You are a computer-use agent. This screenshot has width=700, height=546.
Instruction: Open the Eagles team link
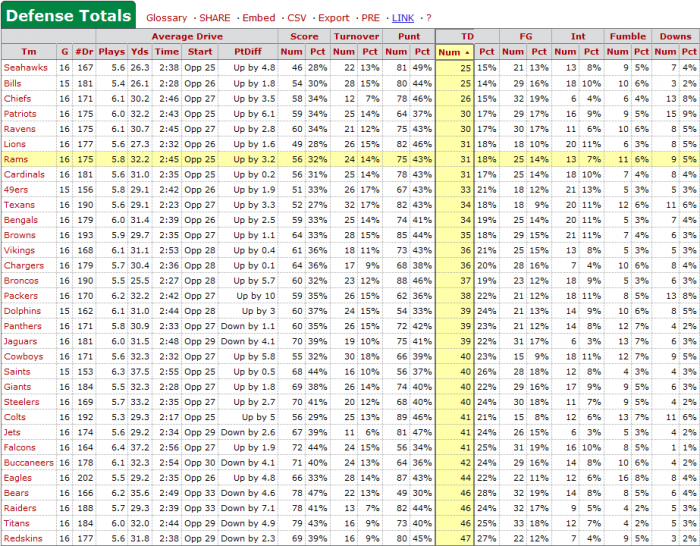click(18, 478)
